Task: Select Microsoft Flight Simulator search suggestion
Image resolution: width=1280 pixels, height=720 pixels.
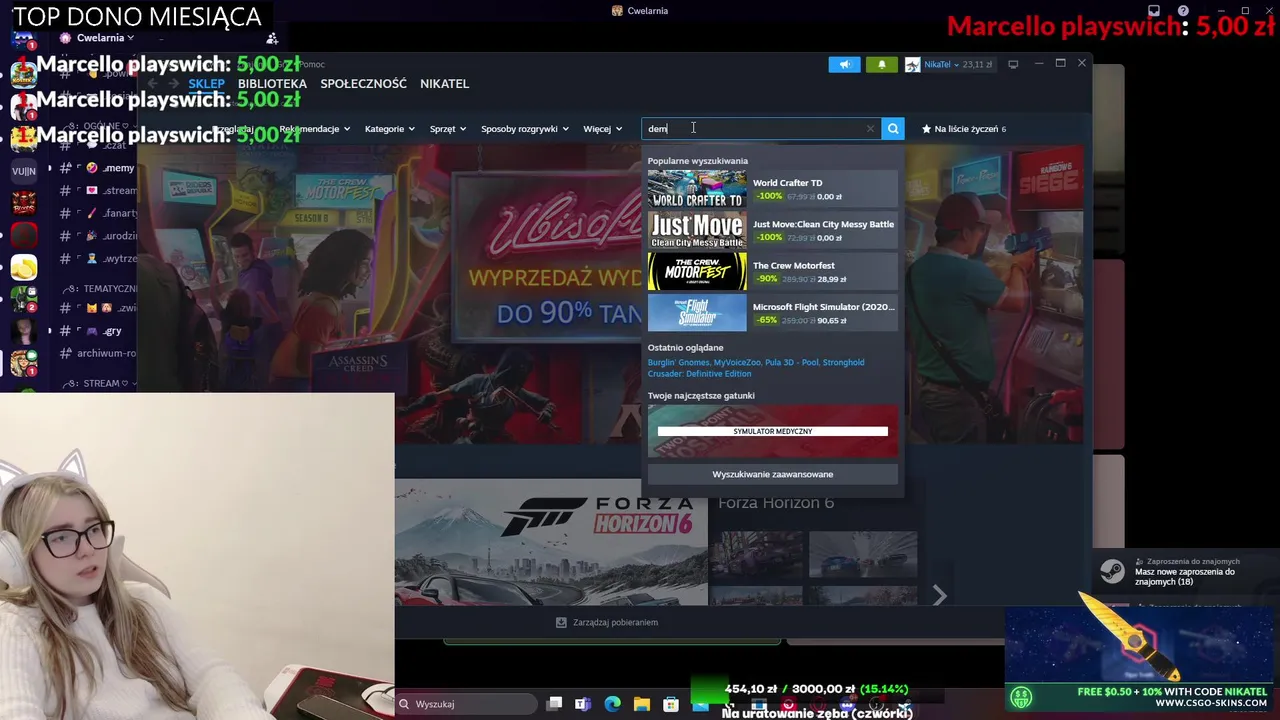Action: 772,313
